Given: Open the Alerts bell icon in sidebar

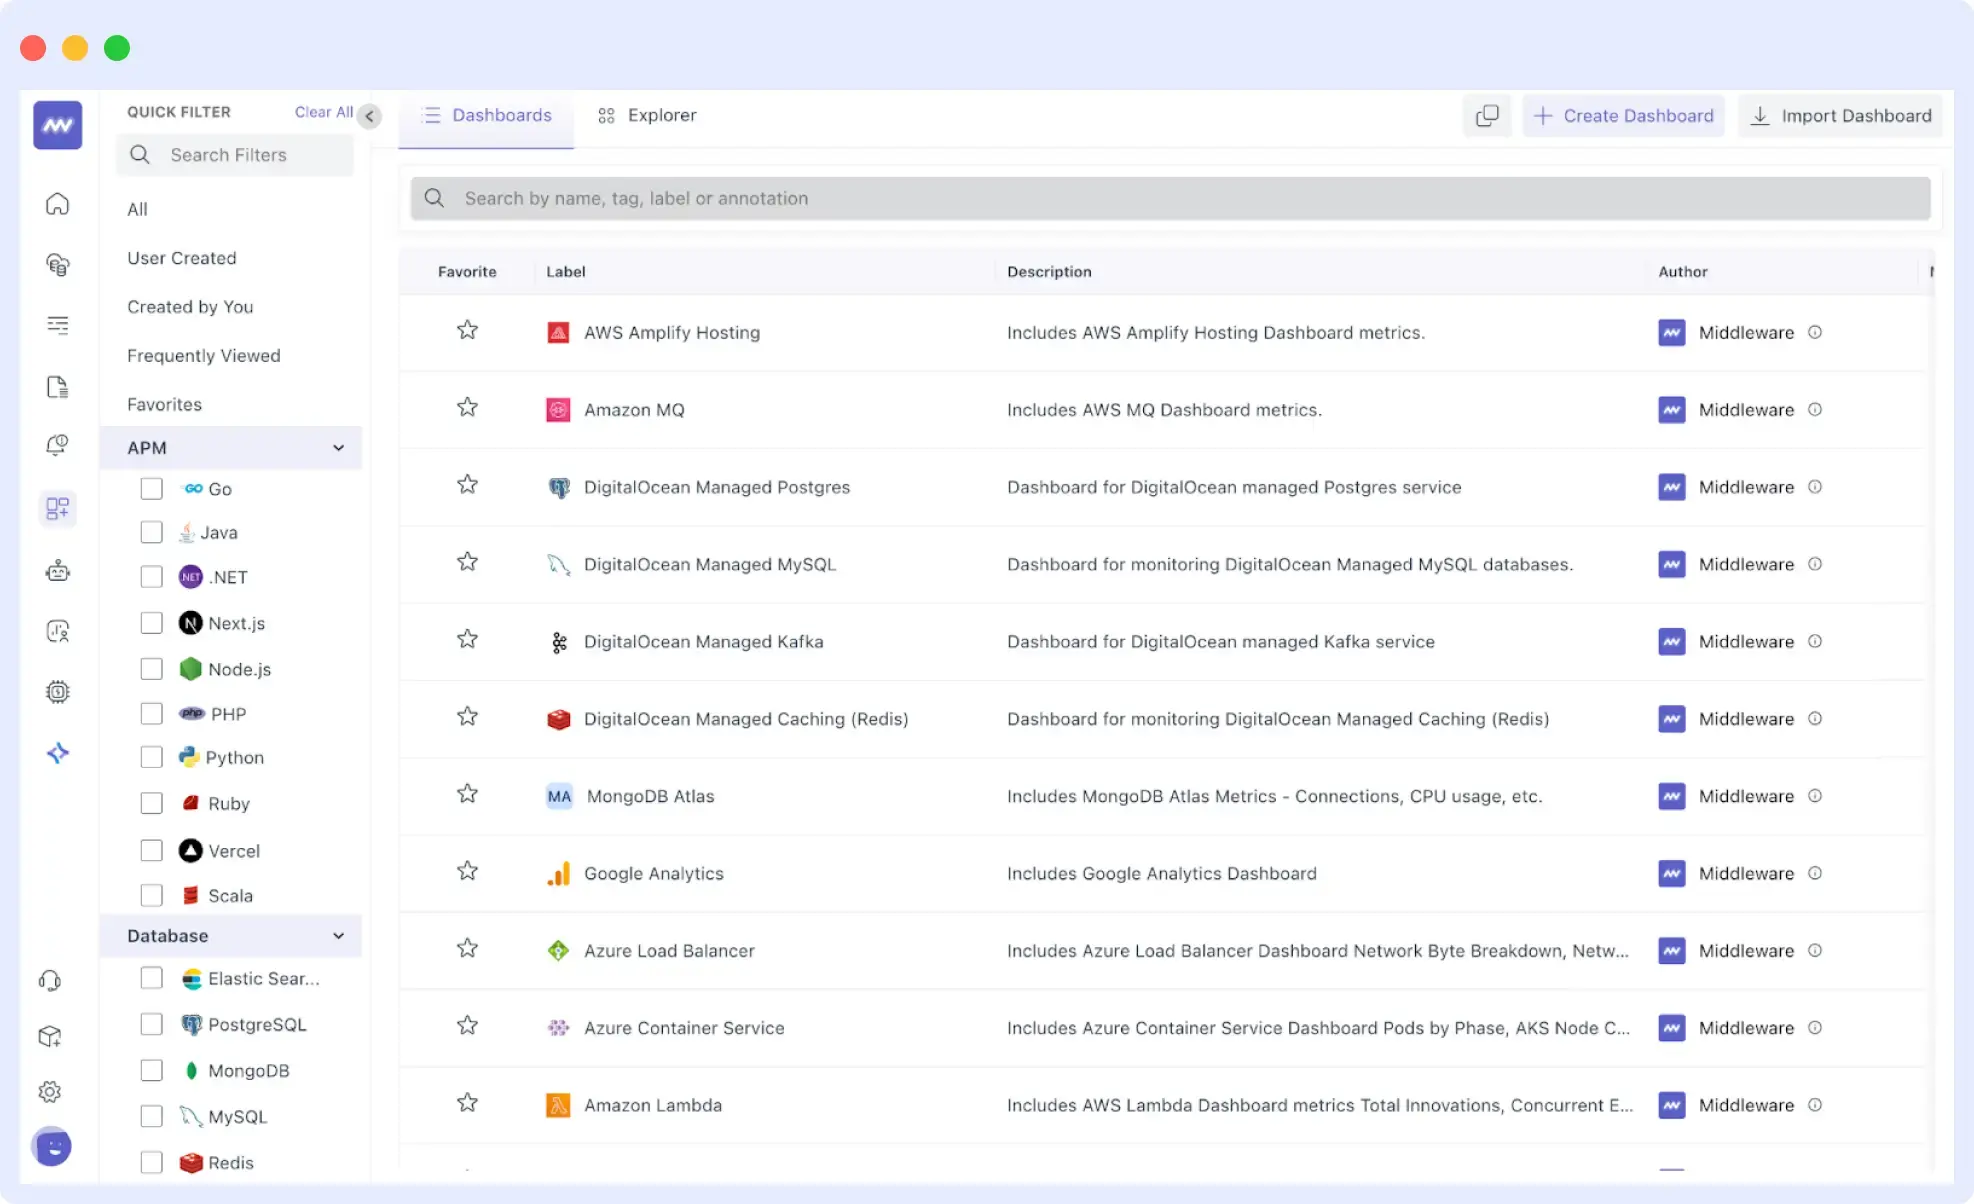Looking at the screenshot, I should (57, 444).
